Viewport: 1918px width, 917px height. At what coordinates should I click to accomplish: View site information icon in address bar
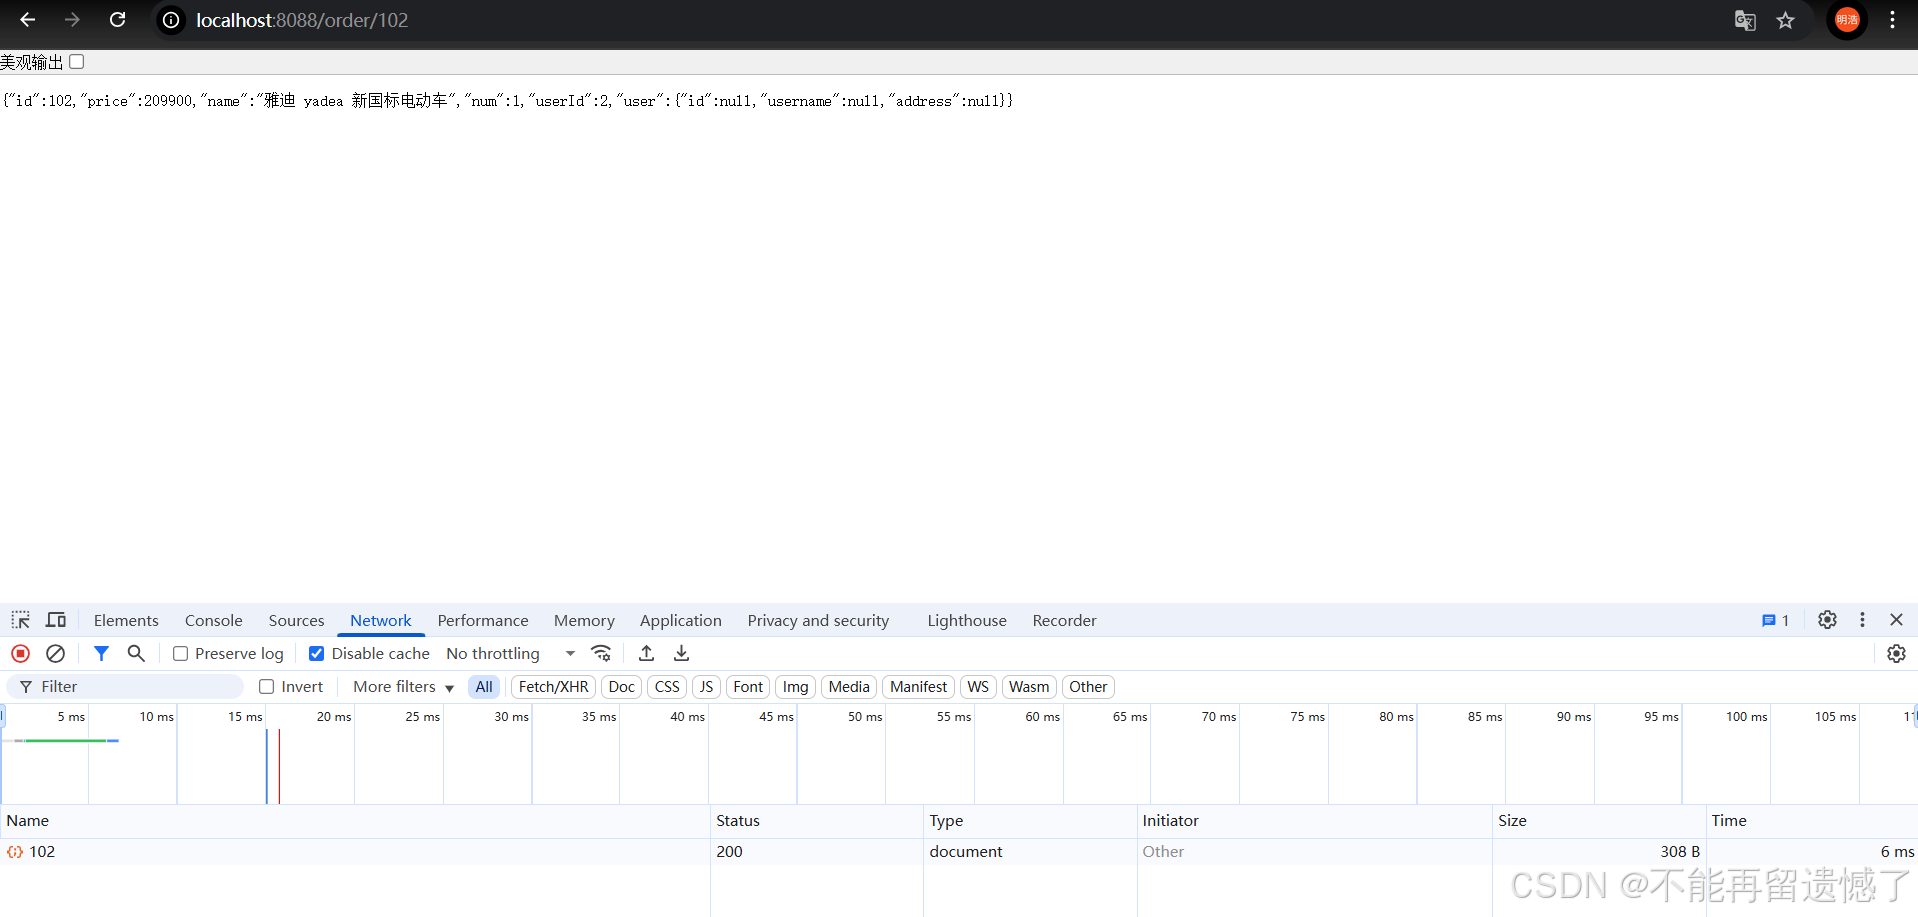pyautogui.click(x=172, y=20)
